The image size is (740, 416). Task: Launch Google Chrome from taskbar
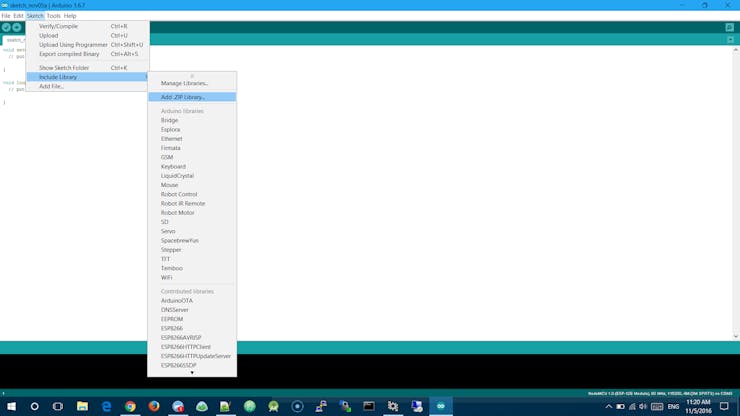click(x=130, y=406)
